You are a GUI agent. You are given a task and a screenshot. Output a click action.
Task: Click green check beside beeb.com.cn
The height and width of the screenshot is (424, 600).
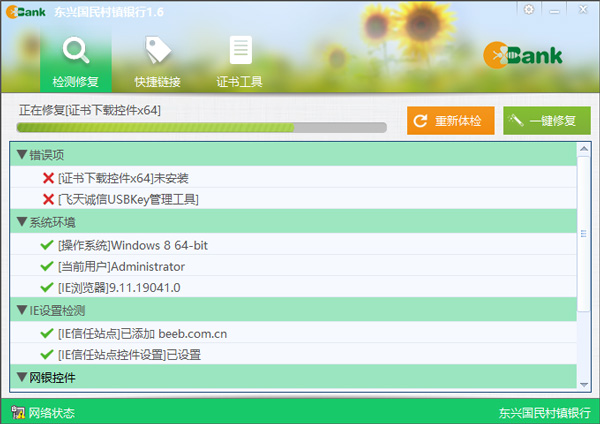tap(47, 333)
